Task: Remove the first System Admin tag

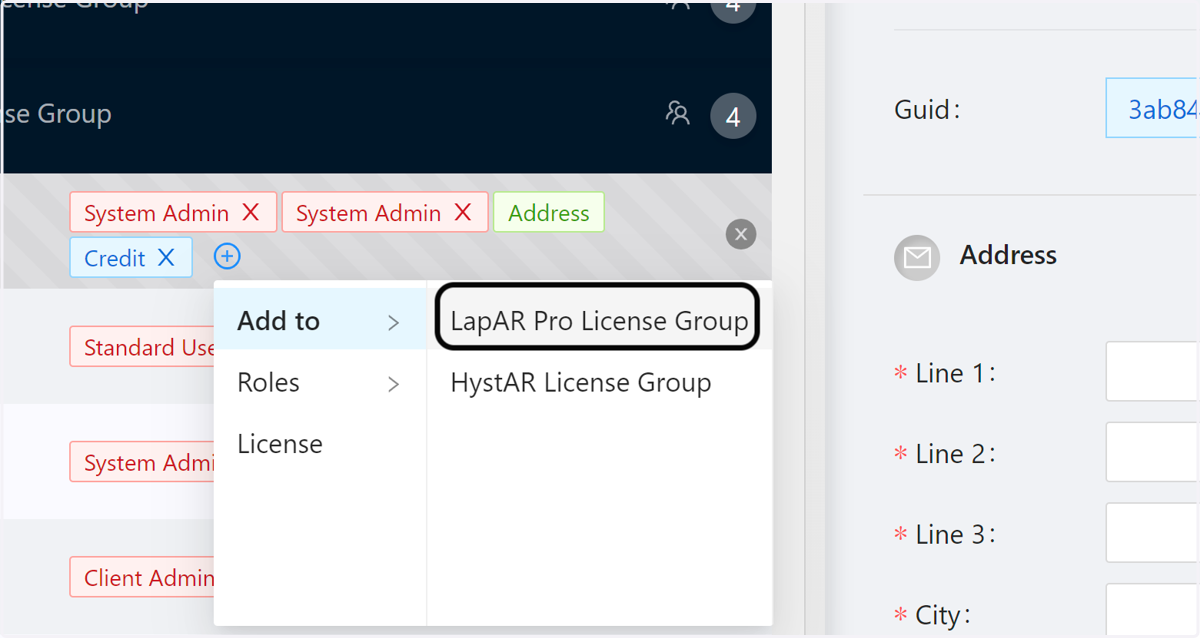Action: (x=251, y=212)
